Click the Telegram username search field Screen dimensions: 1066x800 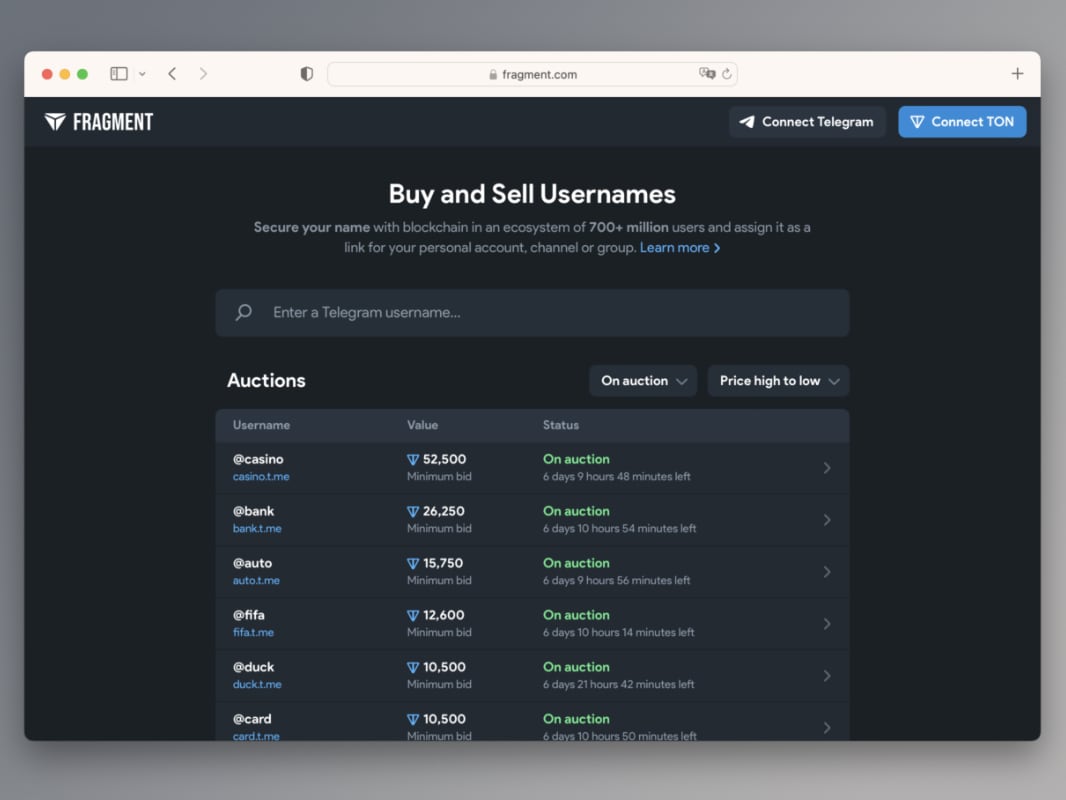tap(532, 313)
